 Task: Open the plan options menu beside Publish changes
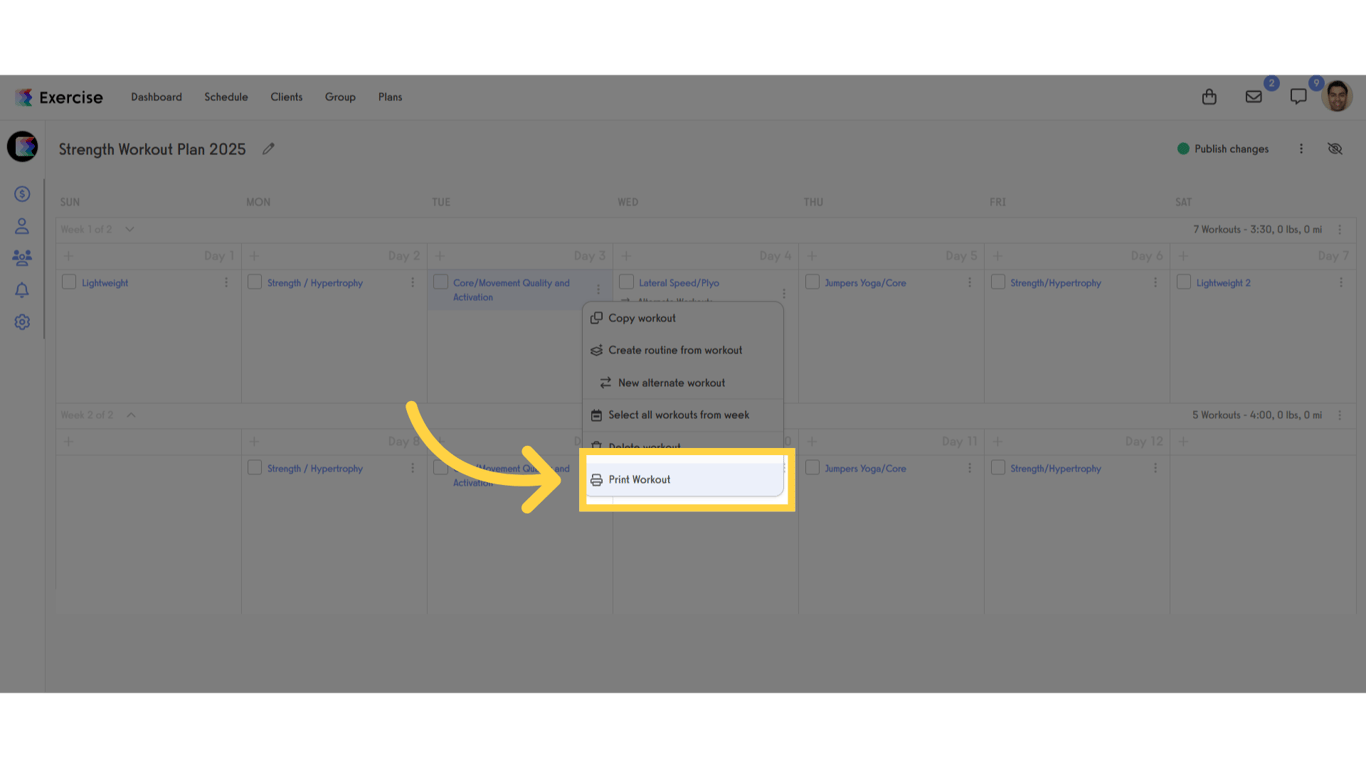(x=1301, y=149)
